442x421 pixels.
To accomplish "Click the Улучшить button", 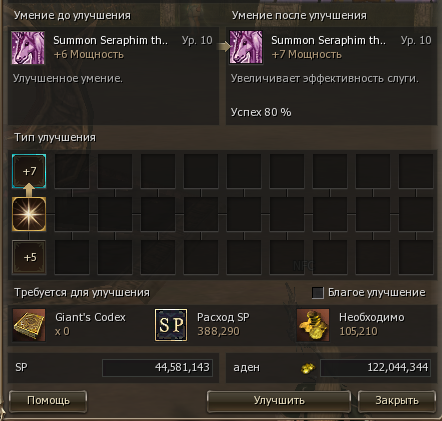I will (279, 401).
